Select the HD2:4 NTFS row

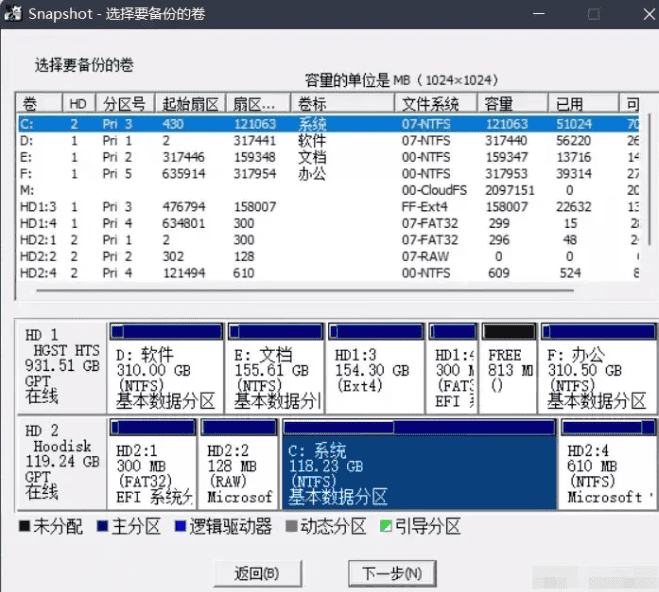[x=328, y=273]
